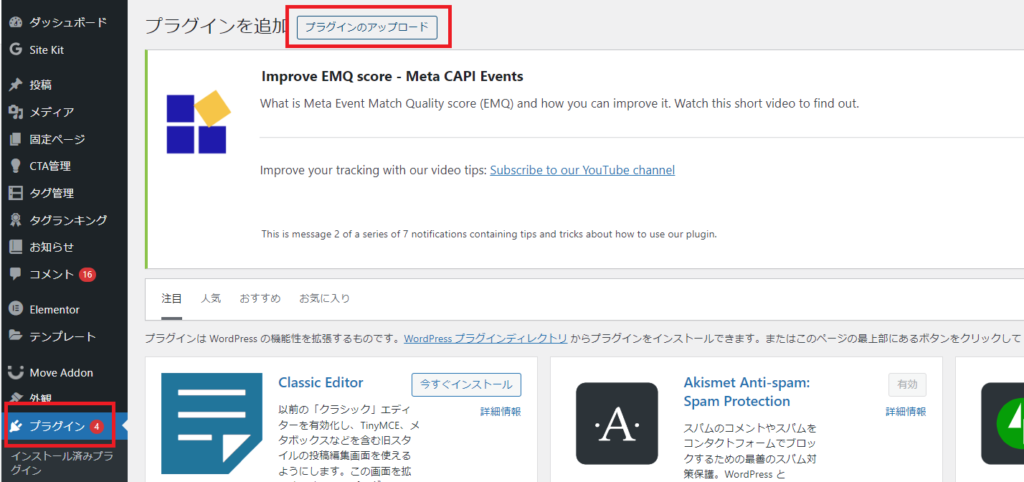Open タグランキング menu item
Screen dimensions: 1024x482
69,220
